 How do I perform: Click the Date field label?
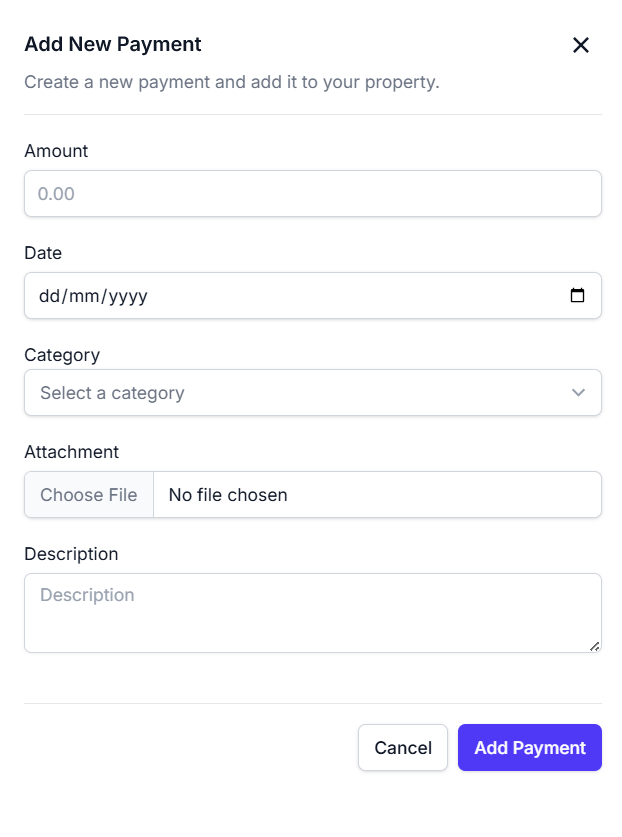43,253
